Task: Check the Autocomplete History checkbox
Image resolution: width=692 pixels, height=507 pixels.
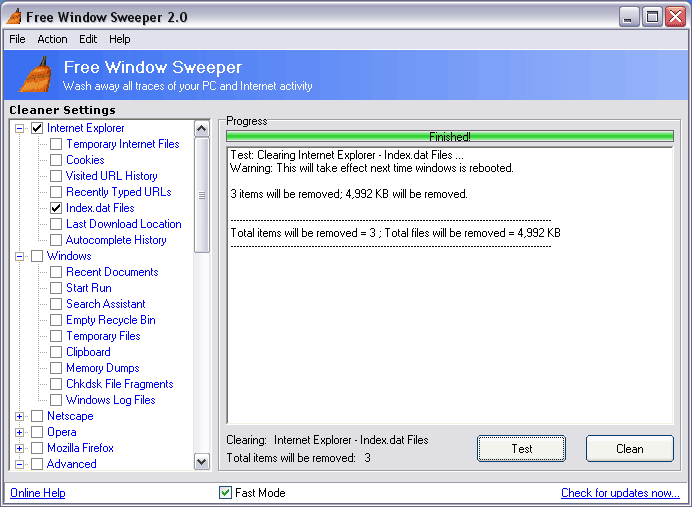Action: 56,240
